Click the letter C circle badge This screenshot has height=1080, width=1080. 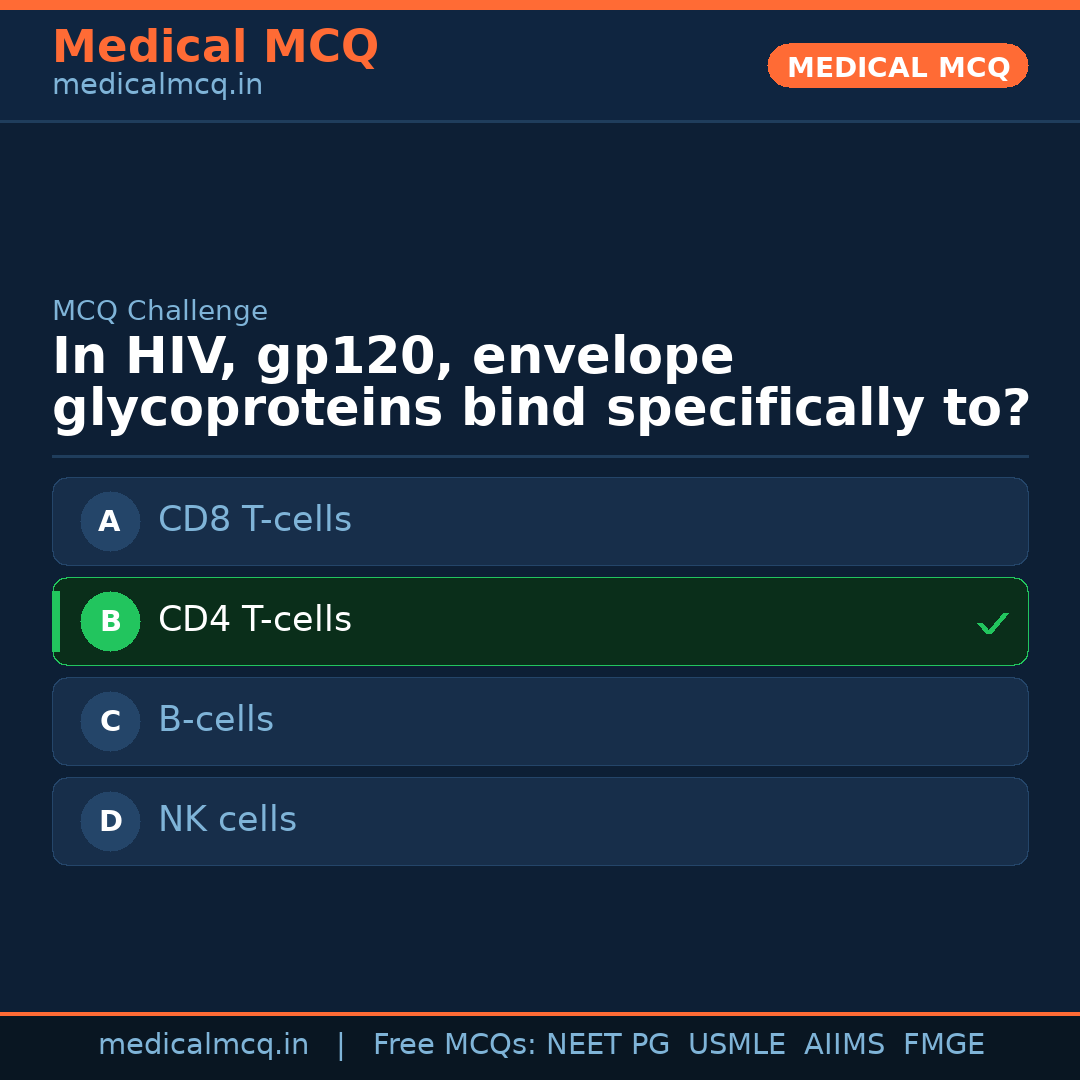click(110, 721)
